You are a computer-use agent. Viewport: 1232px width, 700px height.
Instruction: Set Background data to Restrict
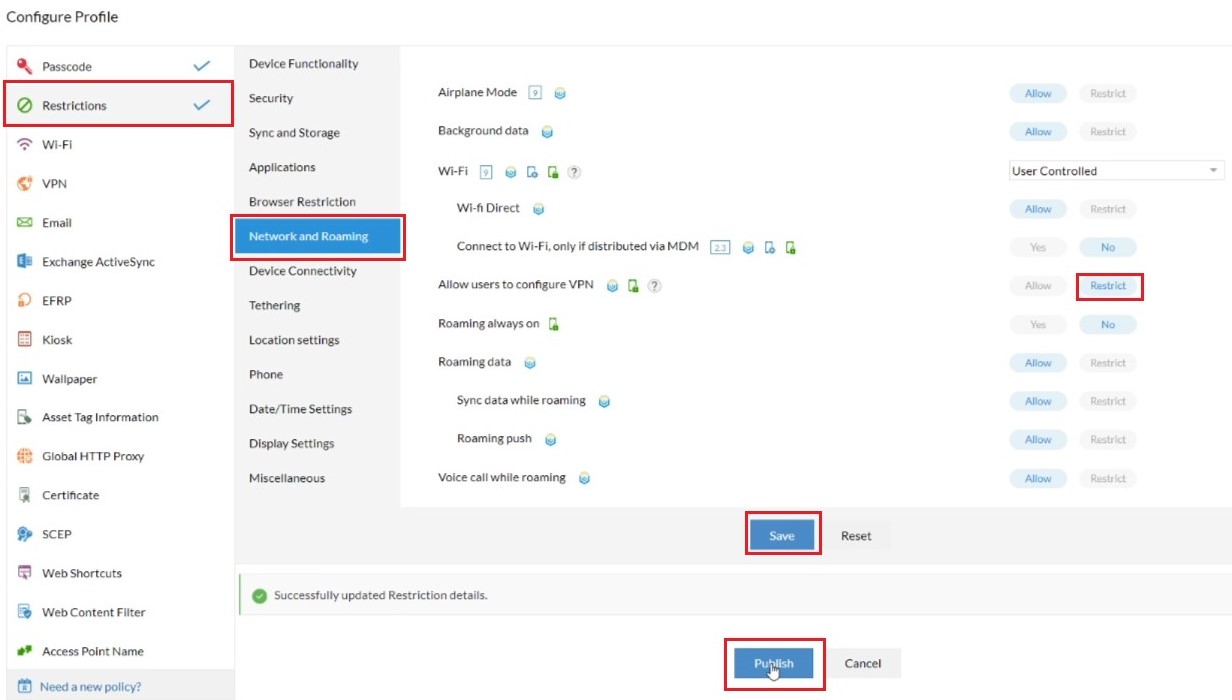click(x=1108, y=132)
